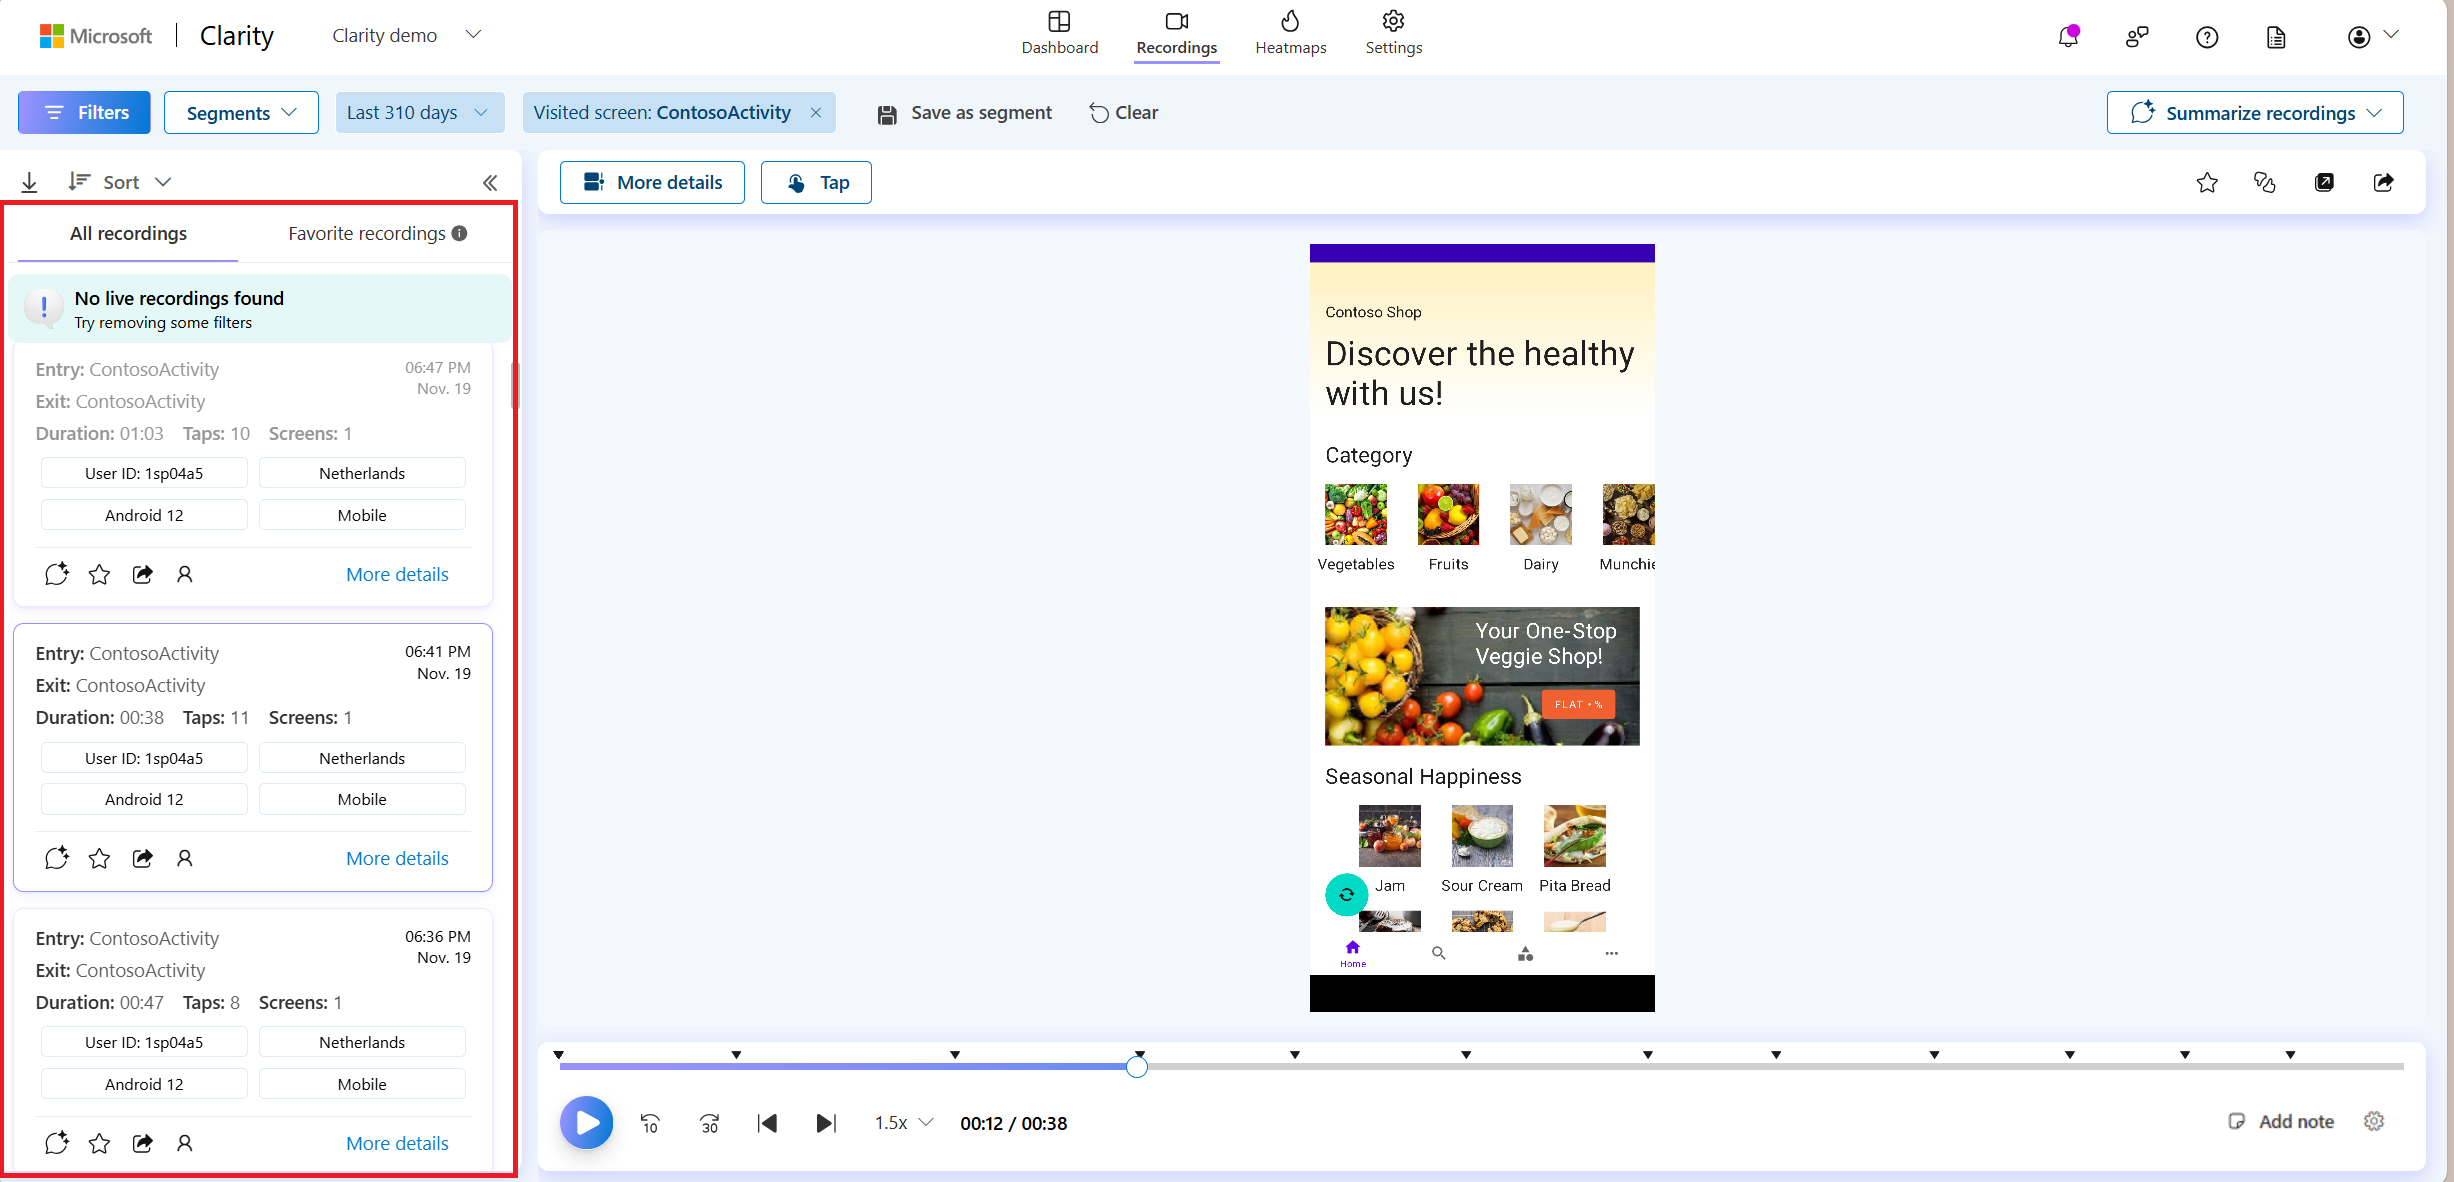The image size is (2454, 1182).
Task: Click the link-chain icon in player toolbar
Action: (2265, 182)
